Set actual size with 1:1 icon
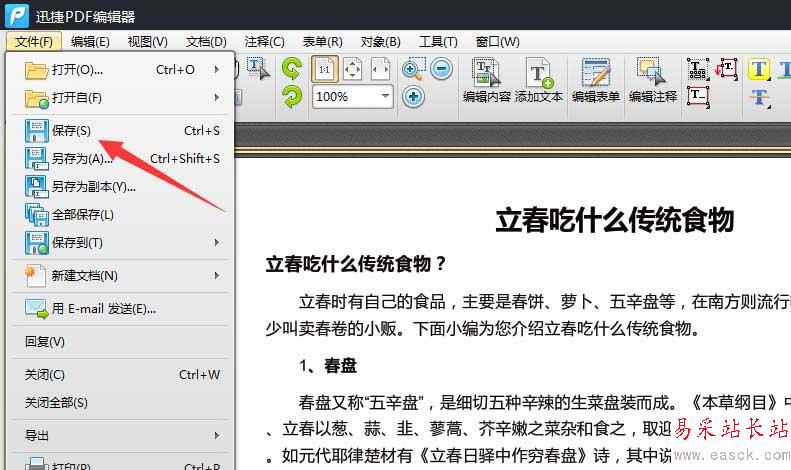This screenshot has height=470, width=791. [x=324, y=69]
